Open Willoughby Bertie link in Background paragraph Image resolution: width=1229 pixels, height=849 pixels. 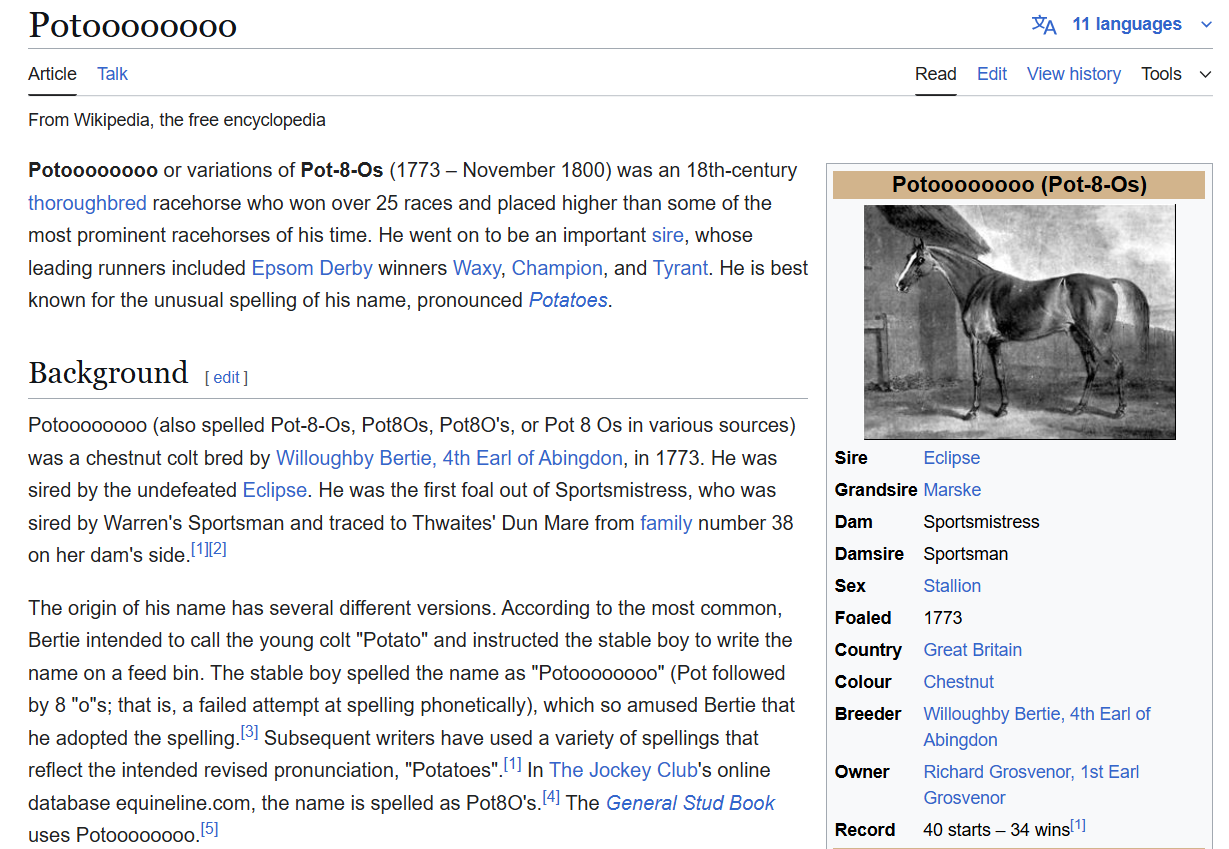[449, 458]
